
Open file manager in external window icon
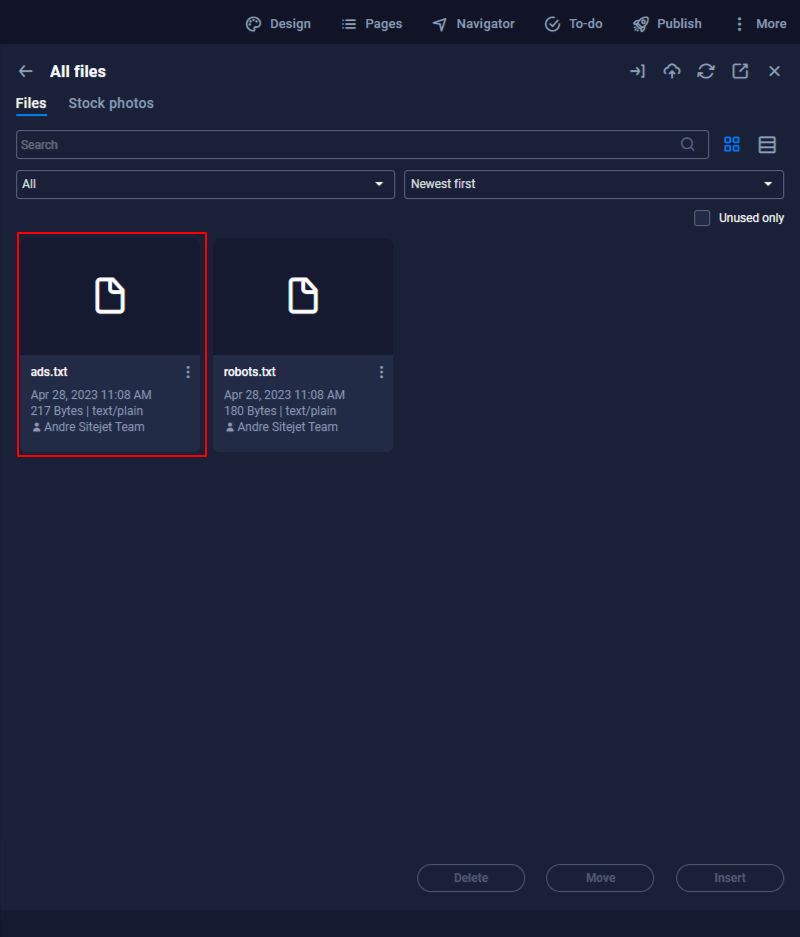point(740,71)
